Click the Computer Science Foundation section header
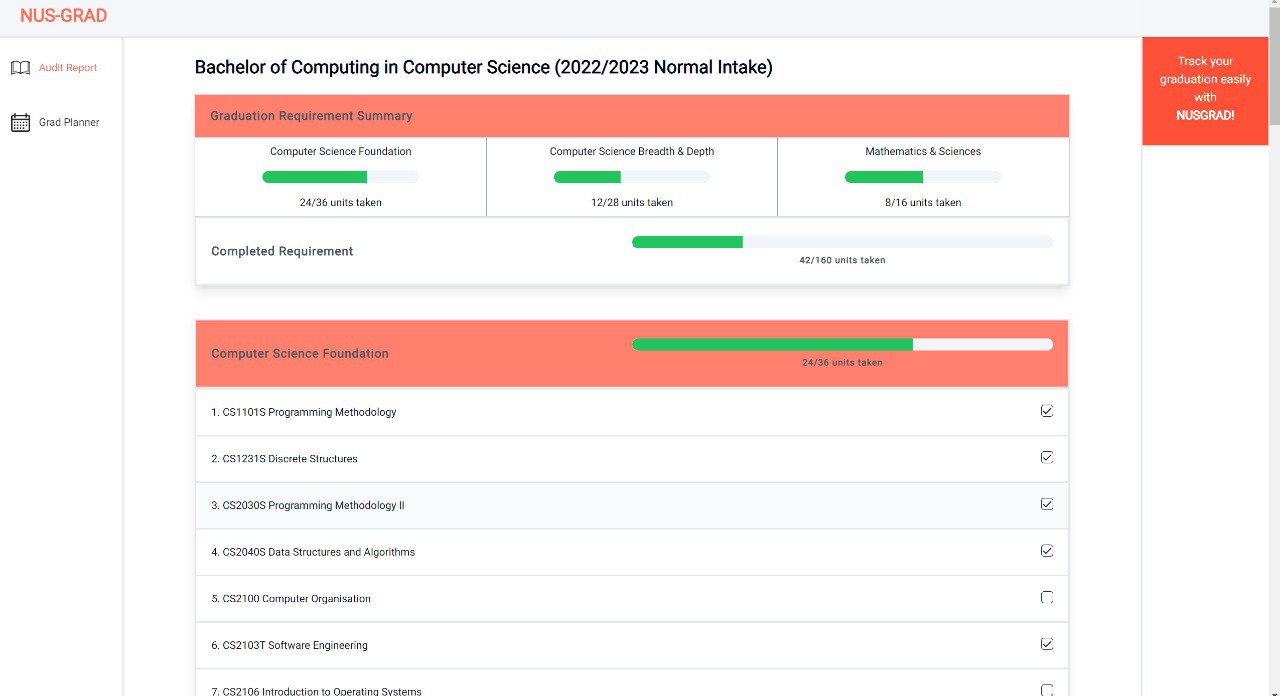The width and height of the screenshot is (1280, 696). tap(632, 353)
